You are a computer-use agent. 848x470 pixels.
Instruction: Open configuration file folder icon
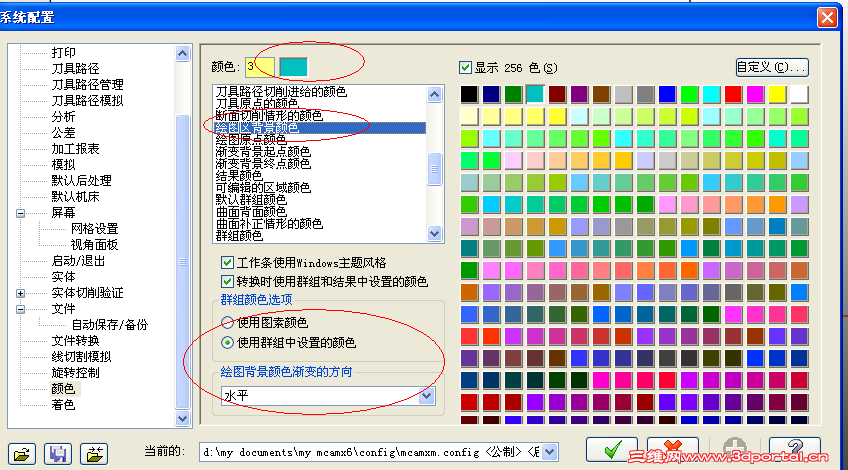pyautogui.click(x=22, y=453)
